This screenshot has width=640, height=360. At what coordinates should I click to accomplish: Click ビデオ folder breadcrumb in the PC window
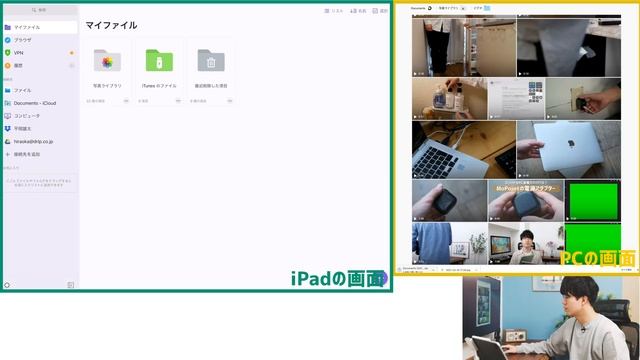point(482,8)
